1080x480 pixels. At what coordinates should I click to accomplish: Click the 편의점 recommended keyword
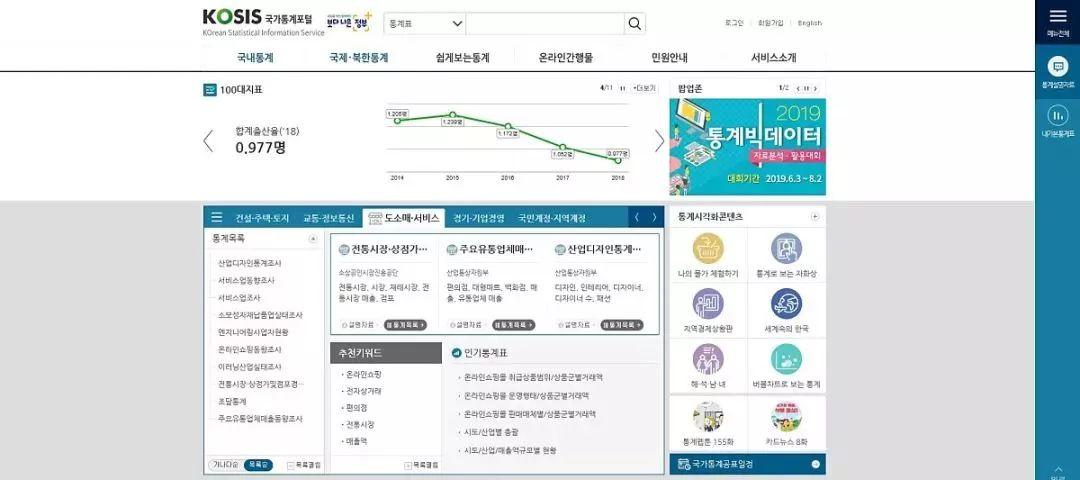coord(356,408)
